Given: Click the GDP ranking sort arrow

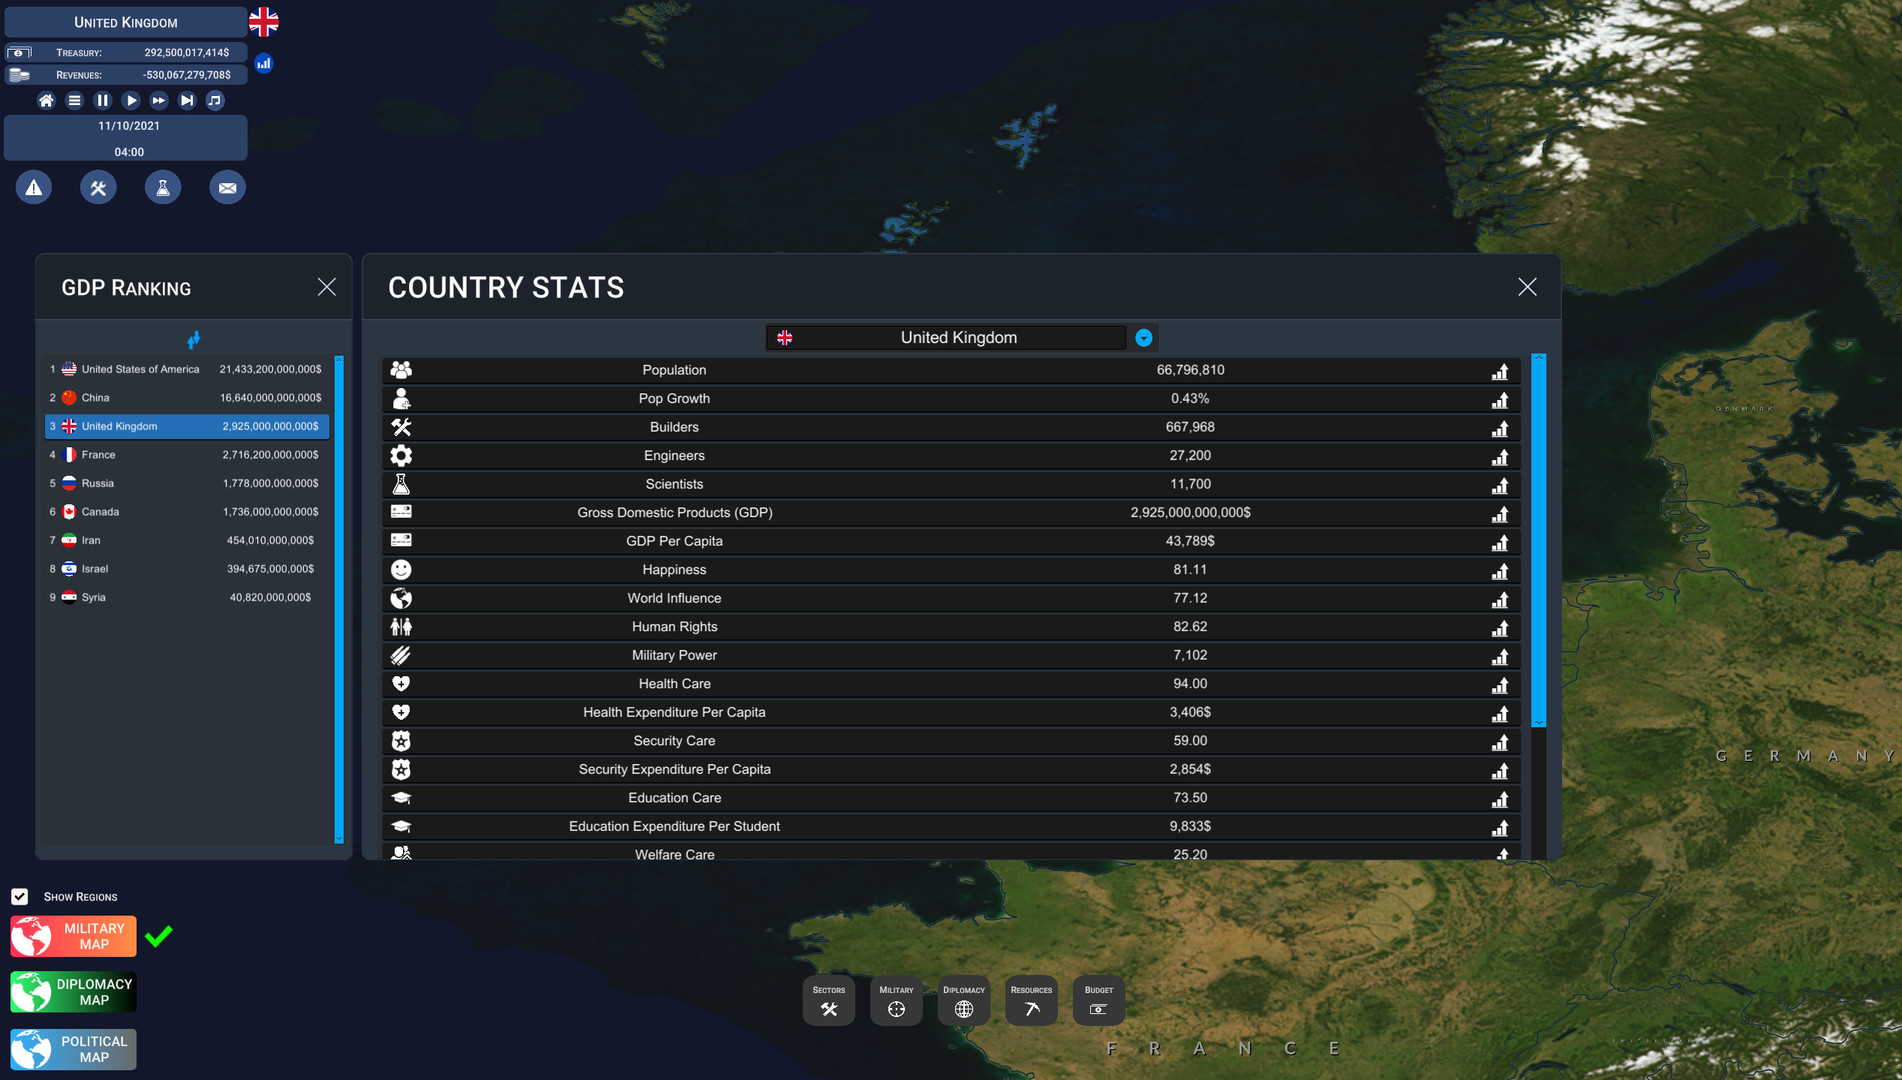Looking at the screenshot, I should coord(194,340).
